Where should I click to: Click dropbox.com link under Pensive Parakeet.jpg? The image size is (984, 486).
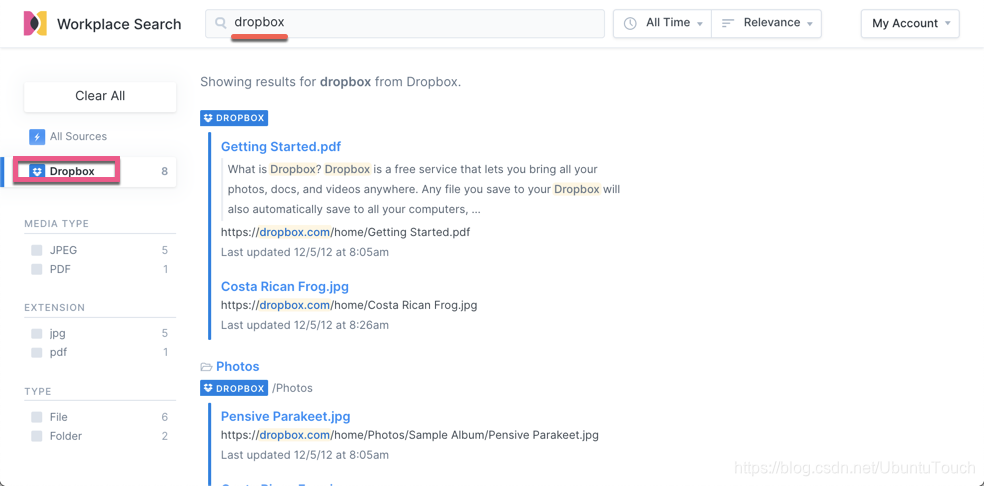(x=295, y=435)
